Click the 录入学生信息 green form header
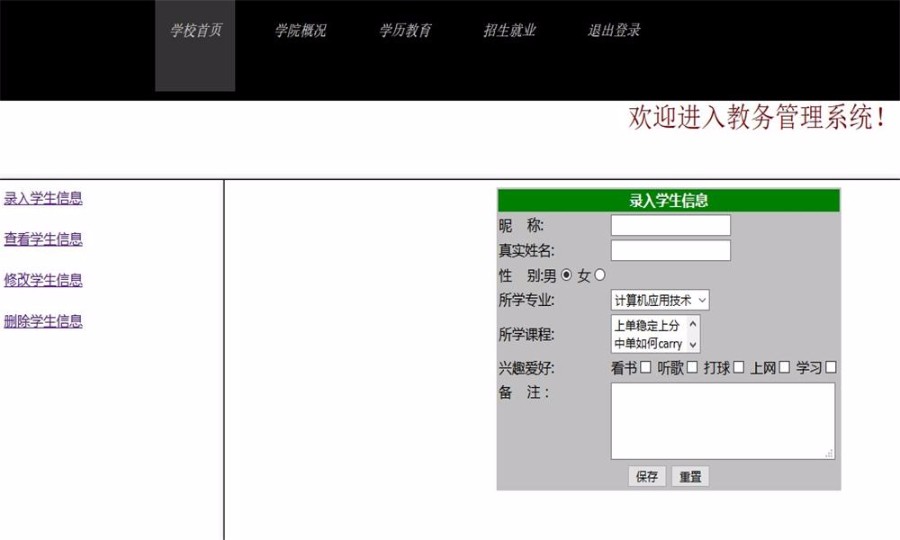This screenshot has height=540, width=900. pyautogui.click(x=669, y=200)
